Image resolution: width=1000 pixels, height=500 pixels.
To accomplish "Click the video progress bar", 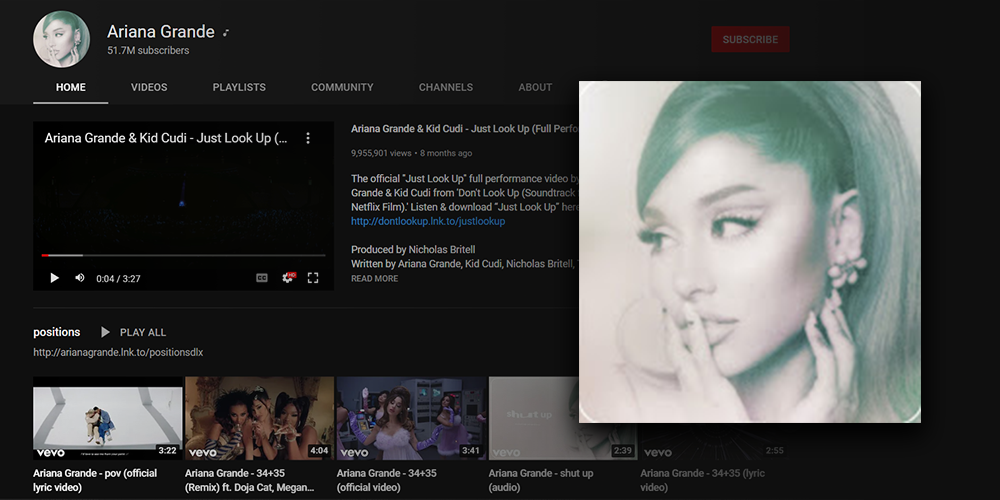I will tap(183, 255).
